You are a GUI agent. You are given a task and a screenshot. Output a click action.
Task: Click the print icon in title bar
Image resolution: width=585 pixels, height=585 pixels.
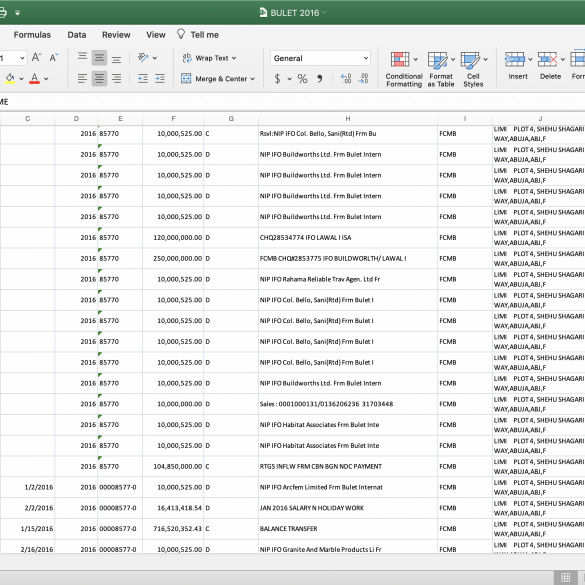(2, 13)
